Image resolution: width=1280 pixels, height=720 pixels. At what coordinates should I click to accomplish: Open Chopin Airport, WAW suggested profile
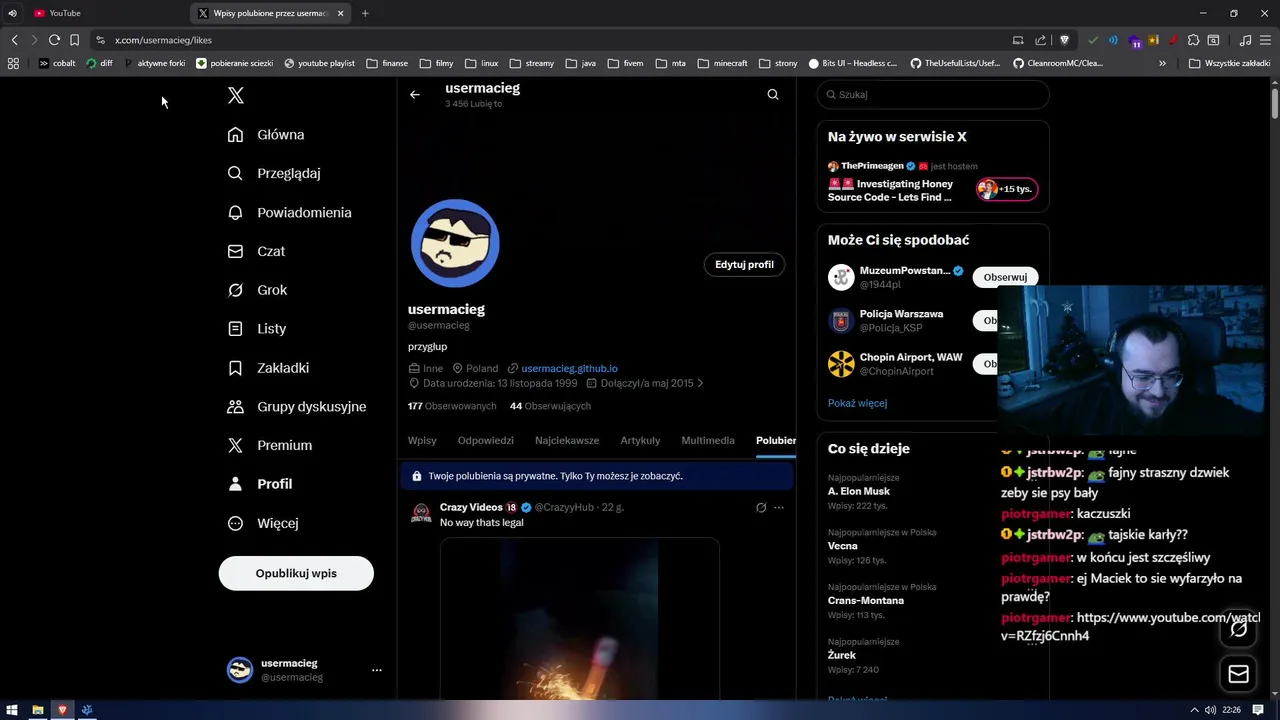tap(911, 357)
